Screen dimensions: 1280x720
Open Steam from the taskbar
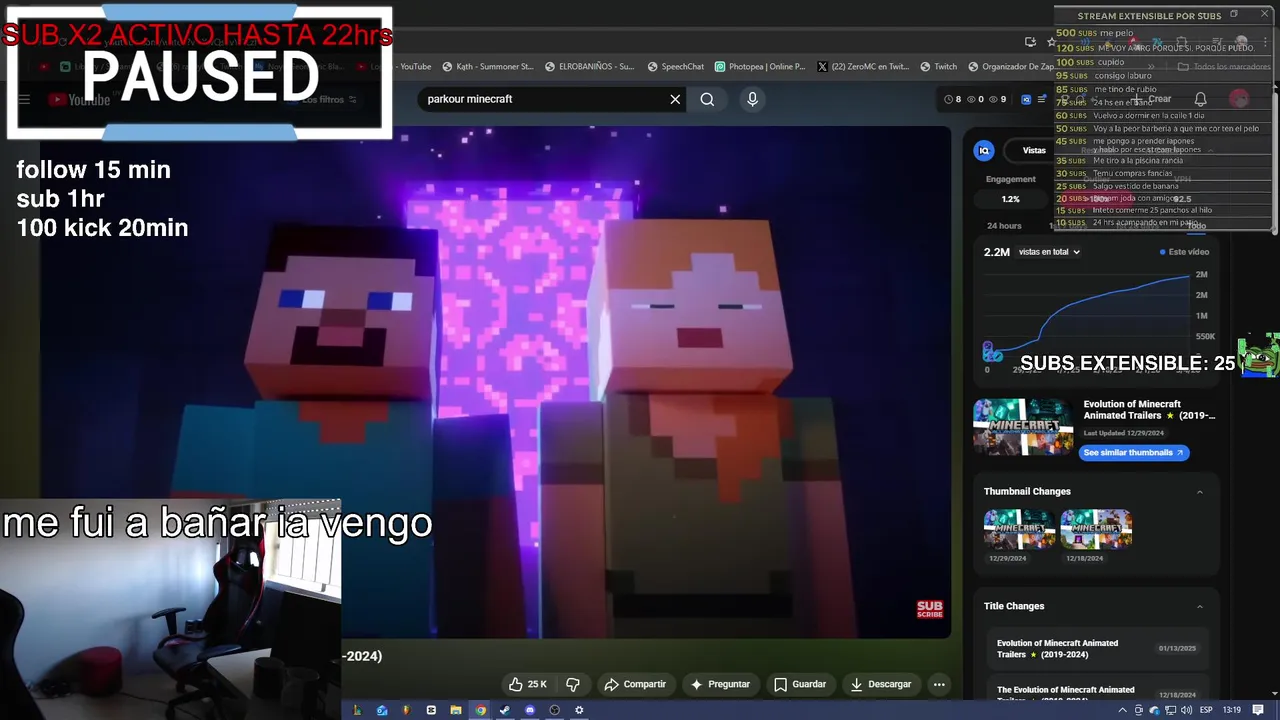point(505,710)
